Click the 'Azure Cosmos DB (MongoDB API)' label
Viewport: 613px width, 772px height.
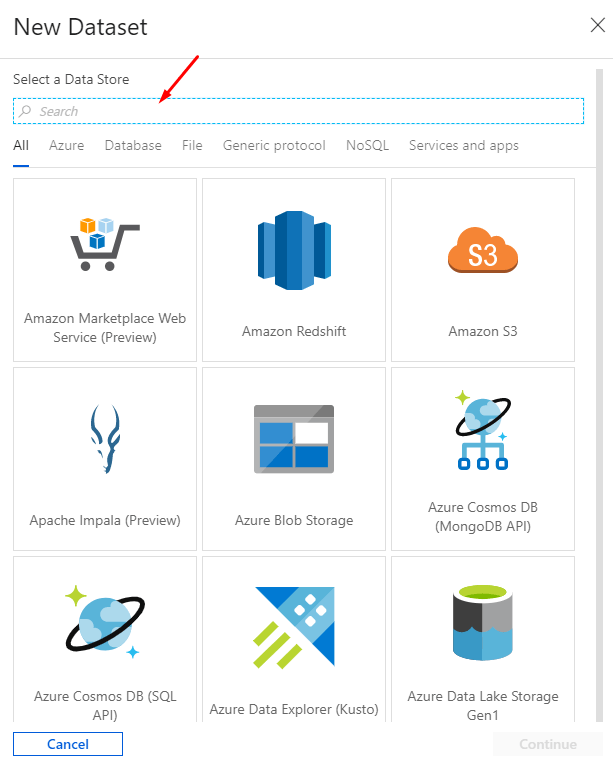click(483, 516)
